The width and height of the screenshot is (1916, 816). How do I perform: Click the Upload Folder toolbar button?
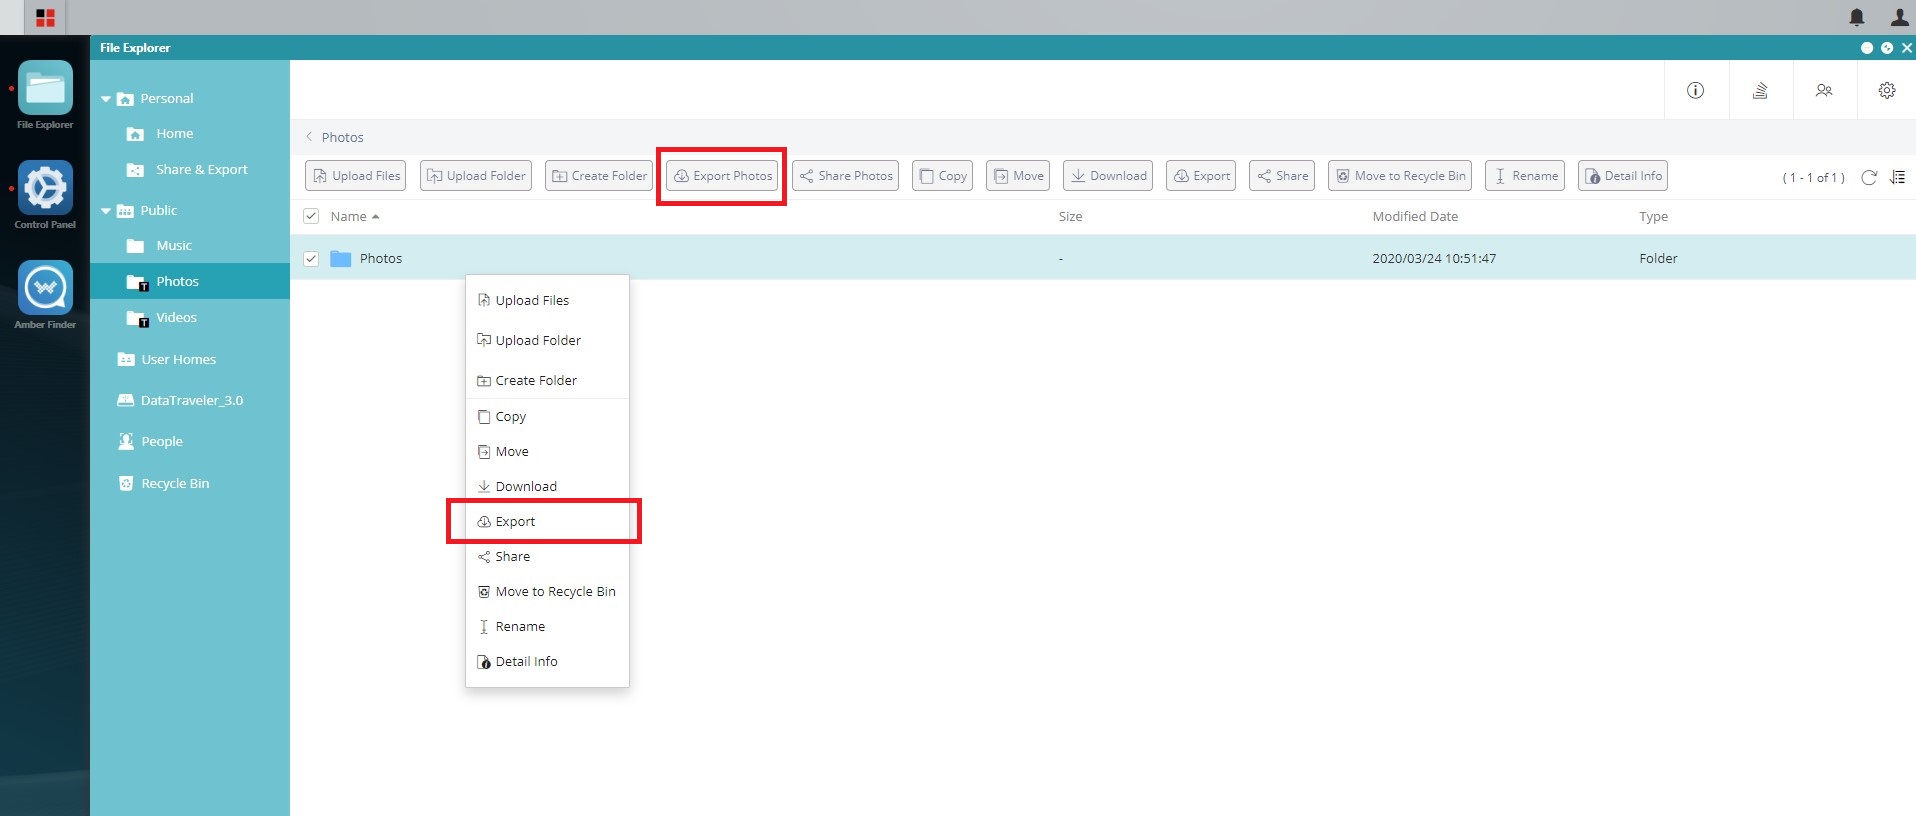coord(476,175)
